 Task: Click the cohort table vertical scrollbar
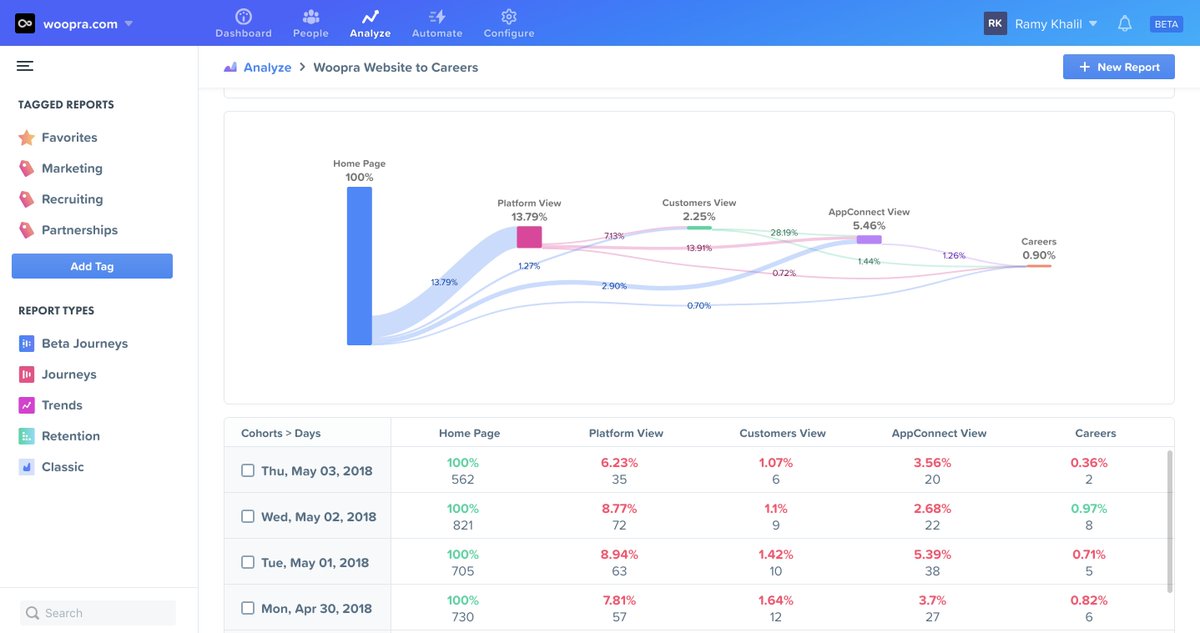coord(1168,520)
